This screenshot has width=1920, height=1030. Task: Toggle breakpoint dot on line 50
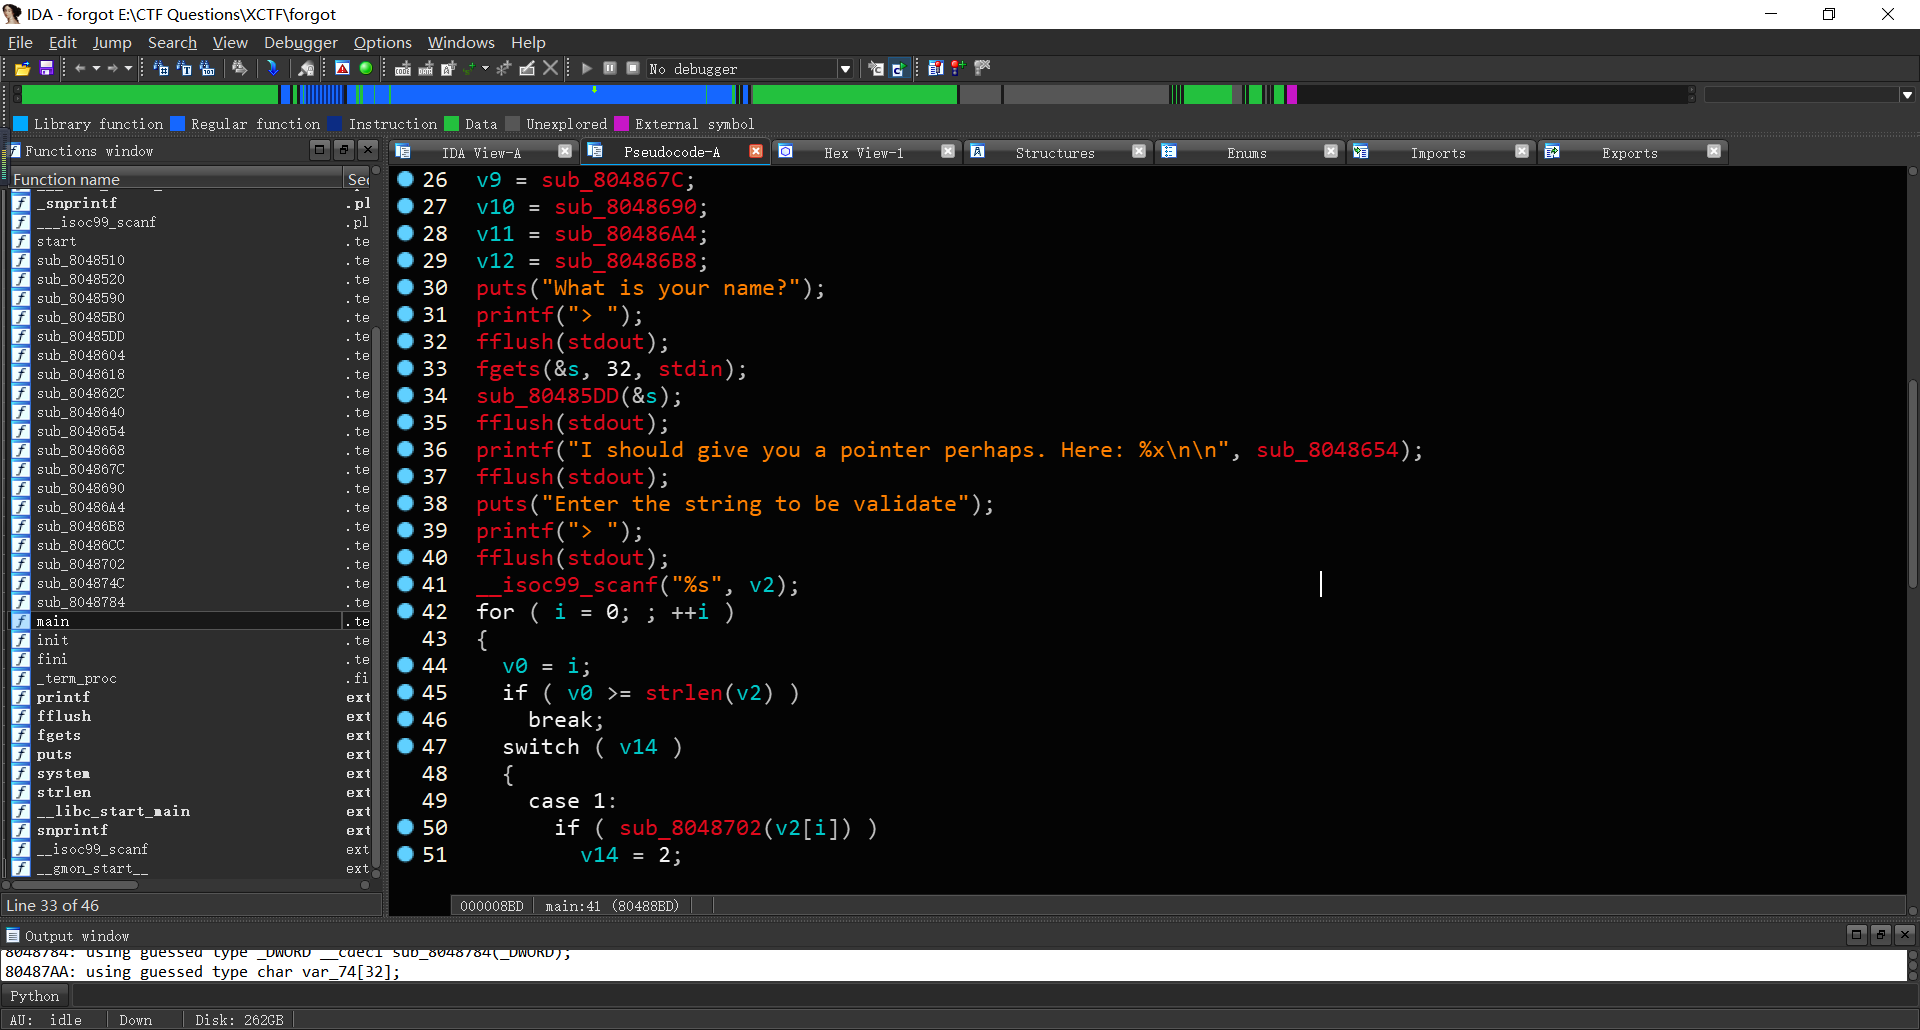coord(405,827)
